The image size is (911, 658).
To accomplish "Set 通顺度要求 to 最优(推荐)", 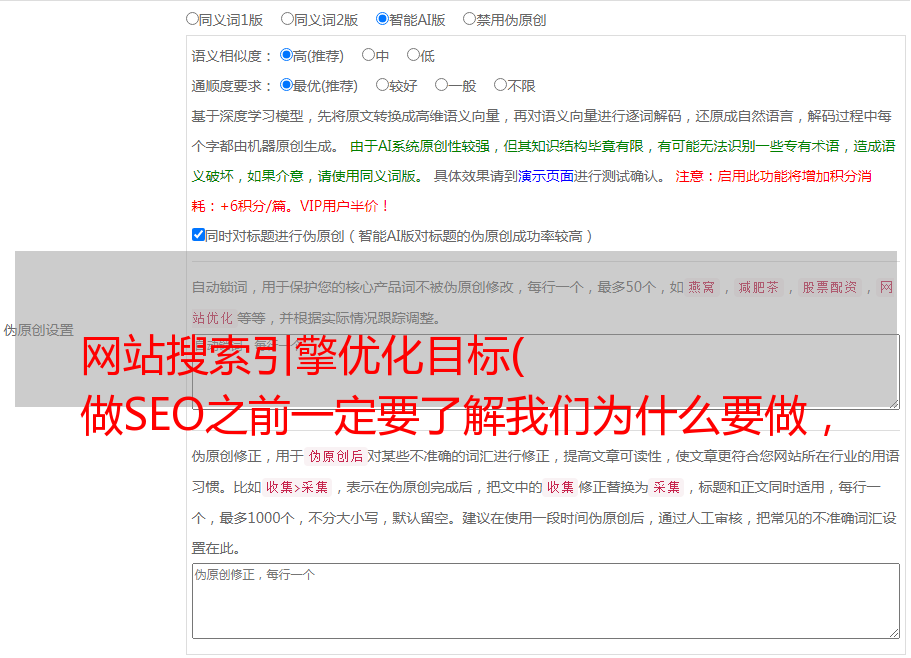I will 286,85.
